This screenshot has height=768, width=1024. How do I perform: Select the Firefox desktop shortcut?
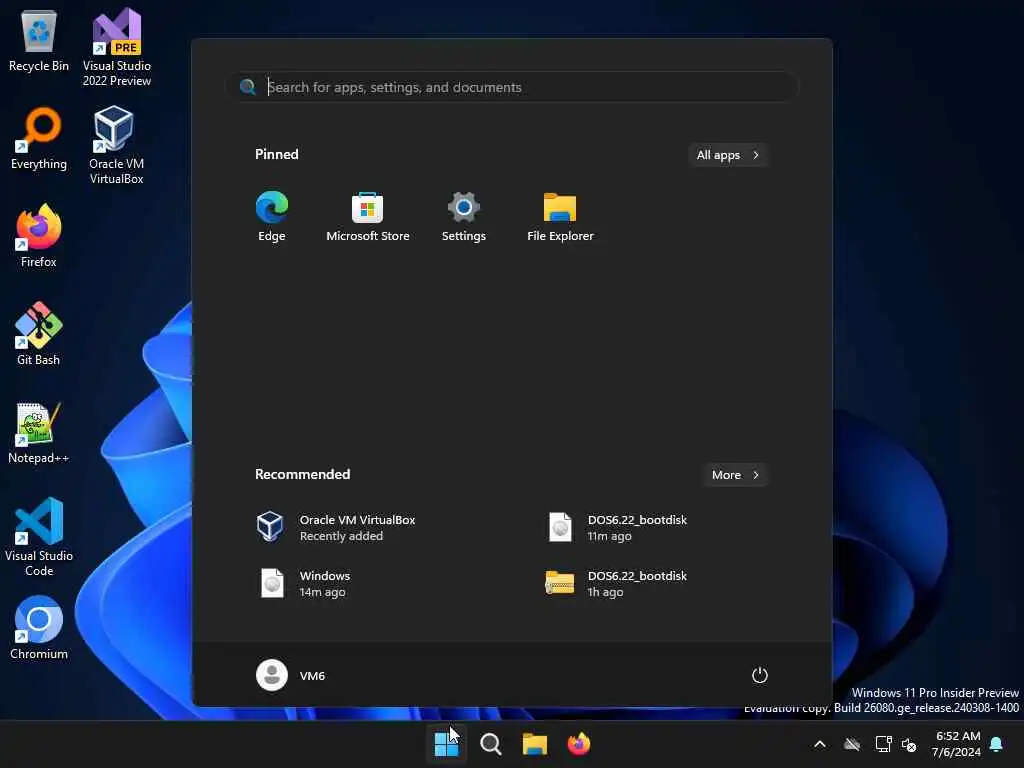pyautogui.click(x=39, y=236)
